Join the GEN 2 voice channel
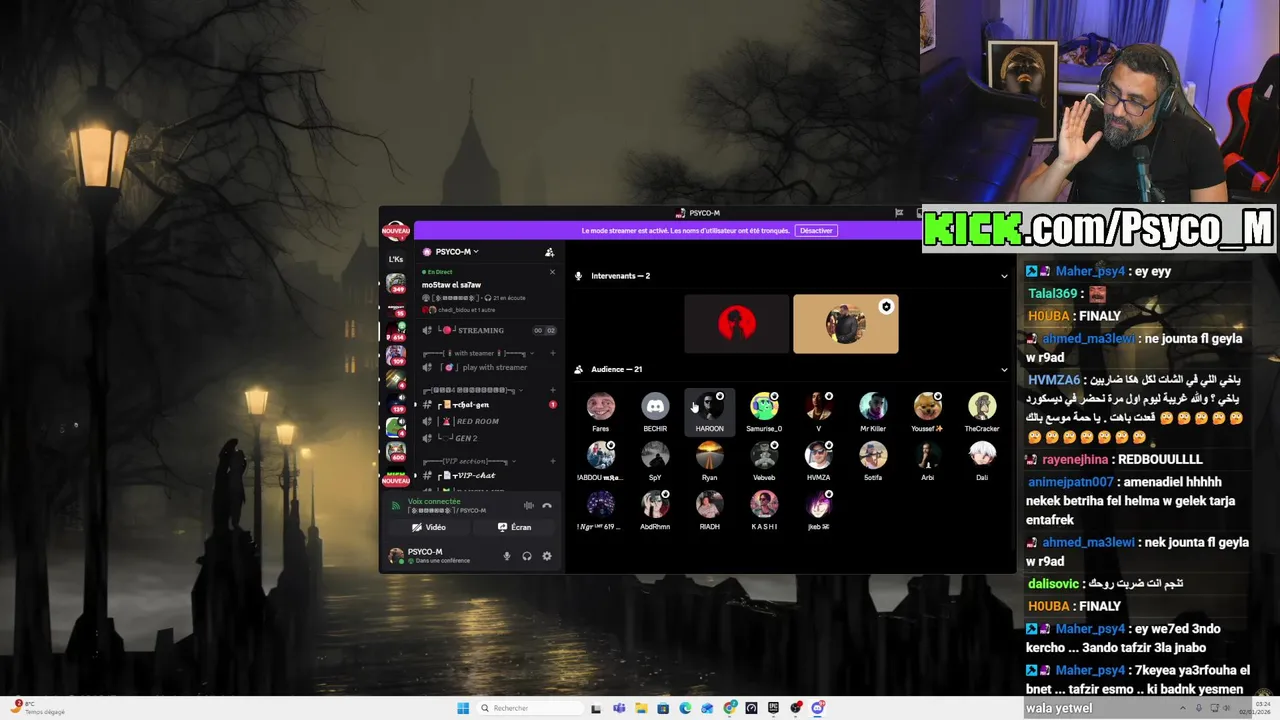Image resolution: width=1280 pixels, height=720 pixels. pos(467,438)
